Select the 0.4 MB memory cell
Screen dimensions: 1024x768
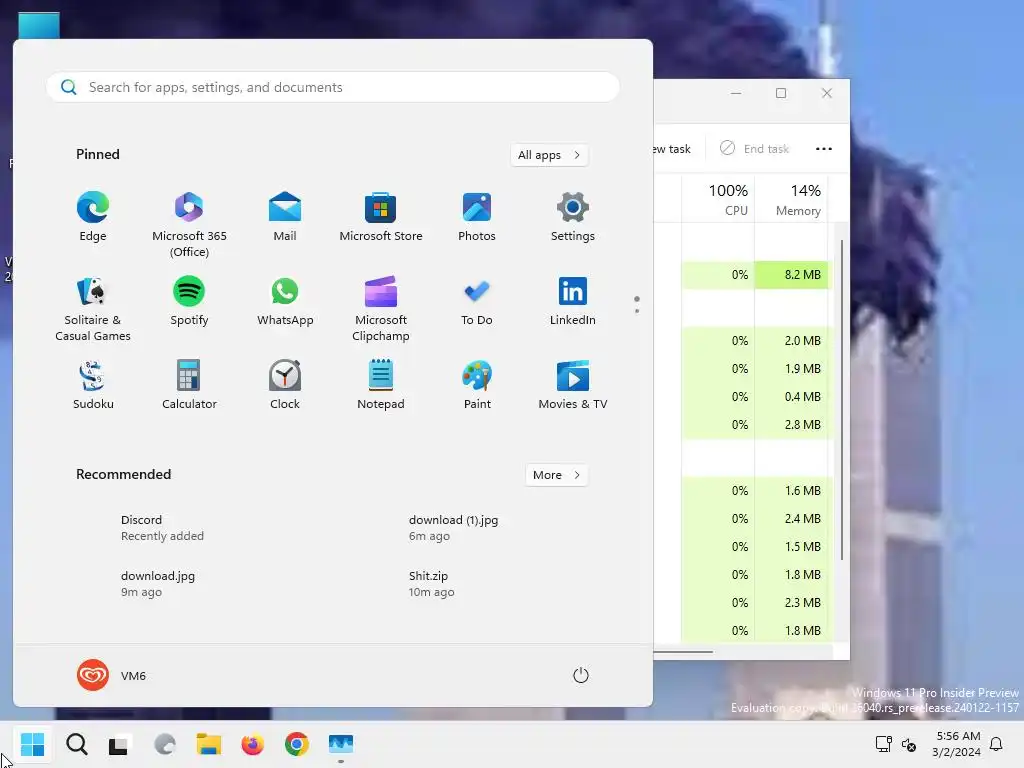792,396
